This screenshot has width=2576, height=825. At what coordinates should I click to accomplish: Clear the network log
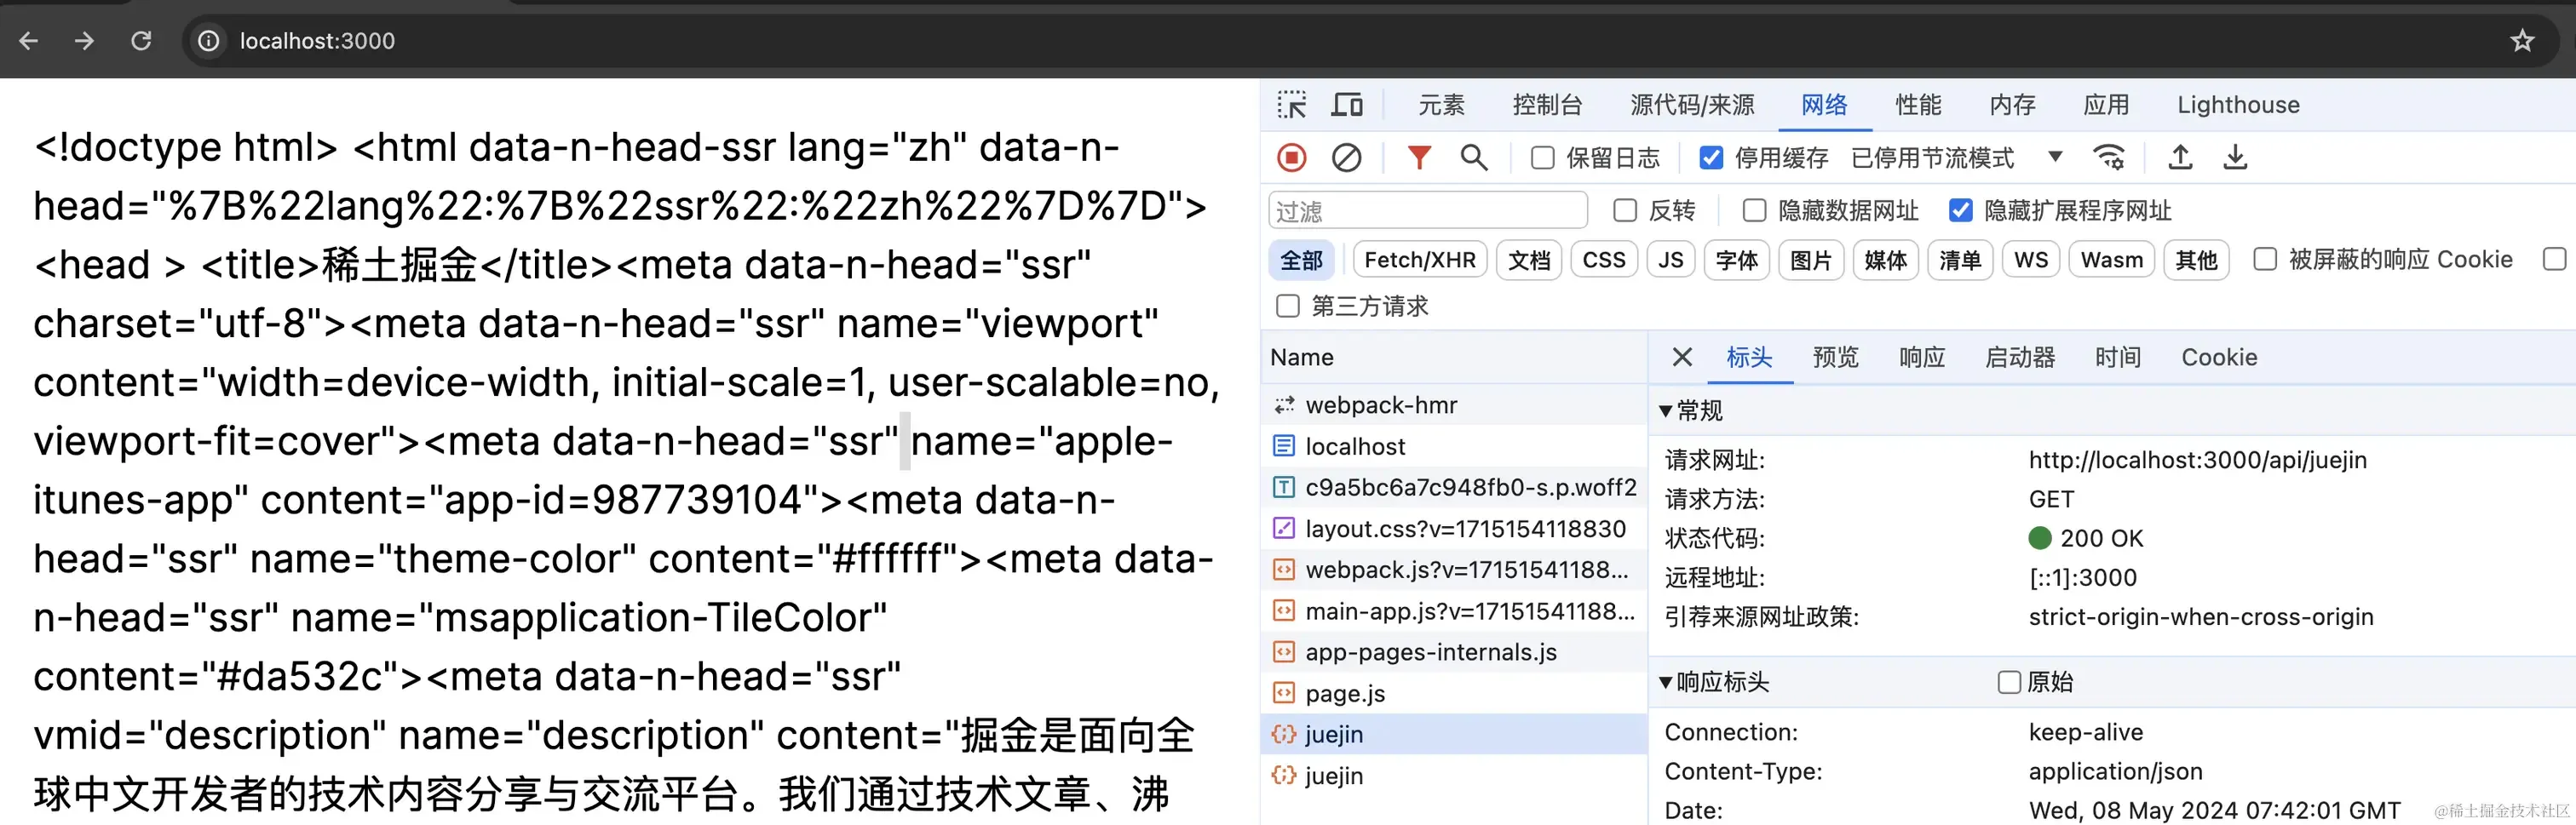[1346, 158]
